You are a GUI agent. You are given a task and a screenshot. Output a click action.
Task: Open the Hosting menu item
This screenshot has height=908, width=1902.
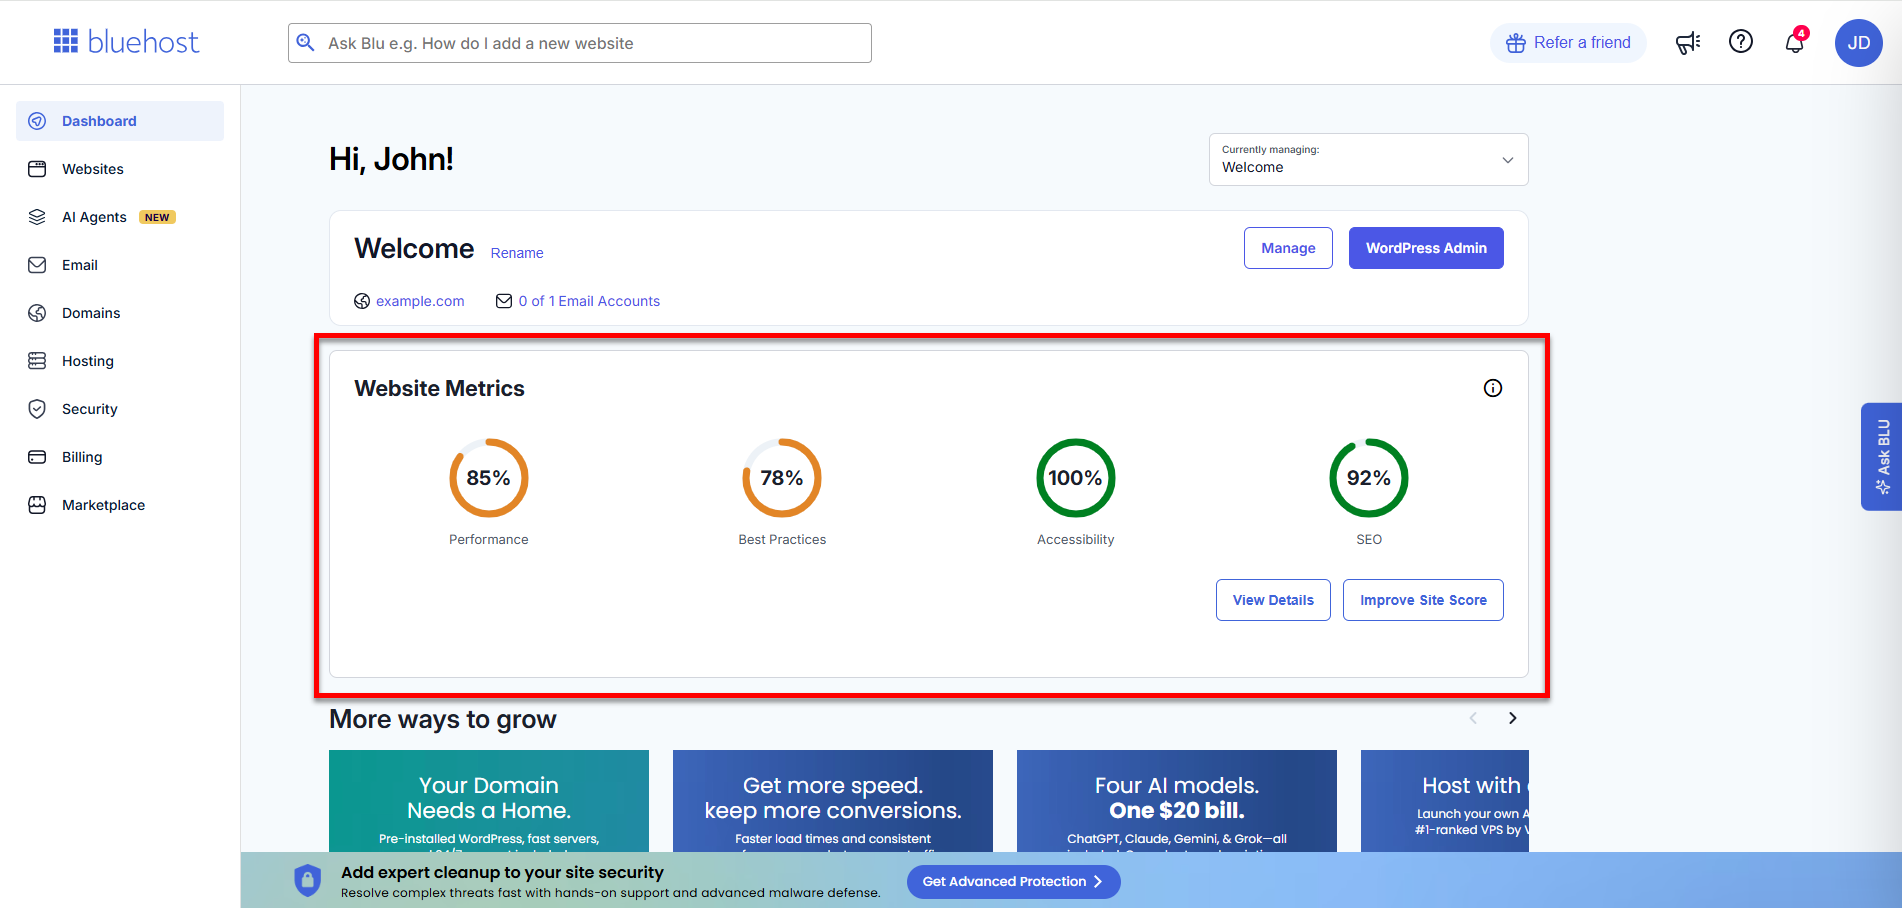120,361
